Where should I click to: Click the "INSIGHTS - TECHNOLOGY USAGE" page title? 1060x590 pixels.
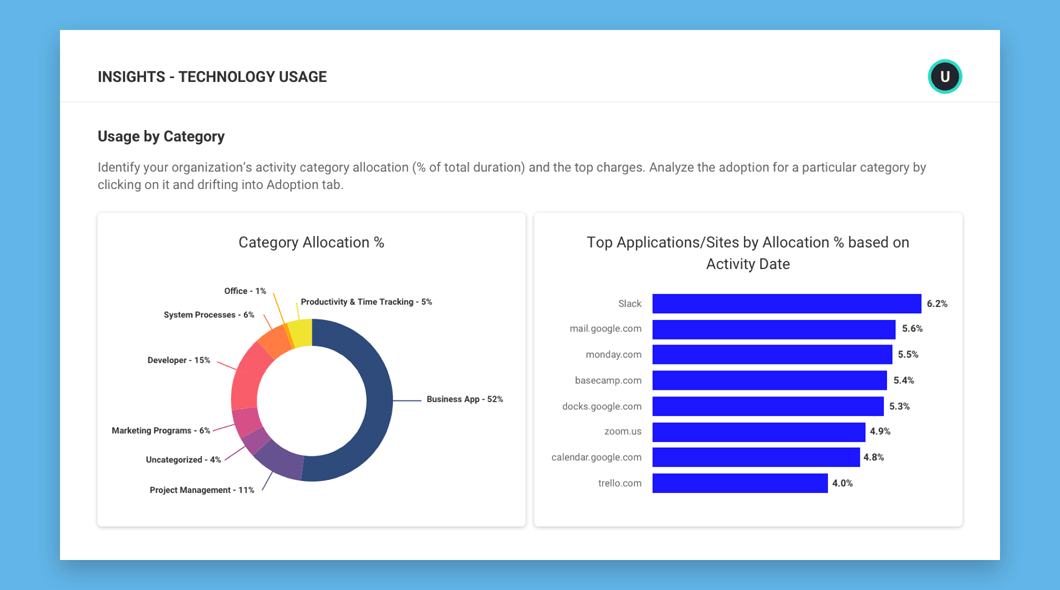(x=212, y=77)
